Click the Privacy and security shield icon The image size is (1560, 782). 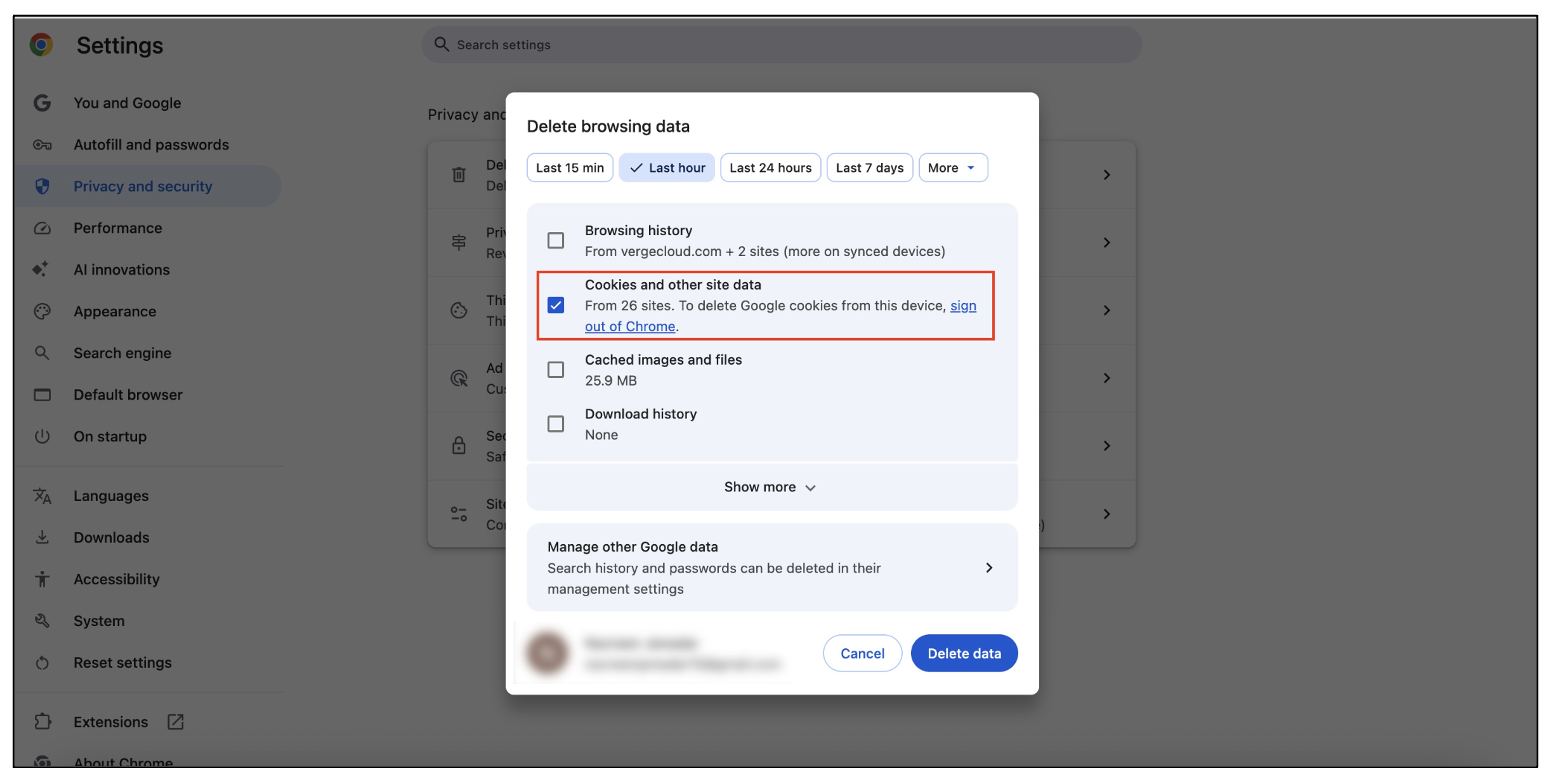pyautogui.click(x=43, y=186)
